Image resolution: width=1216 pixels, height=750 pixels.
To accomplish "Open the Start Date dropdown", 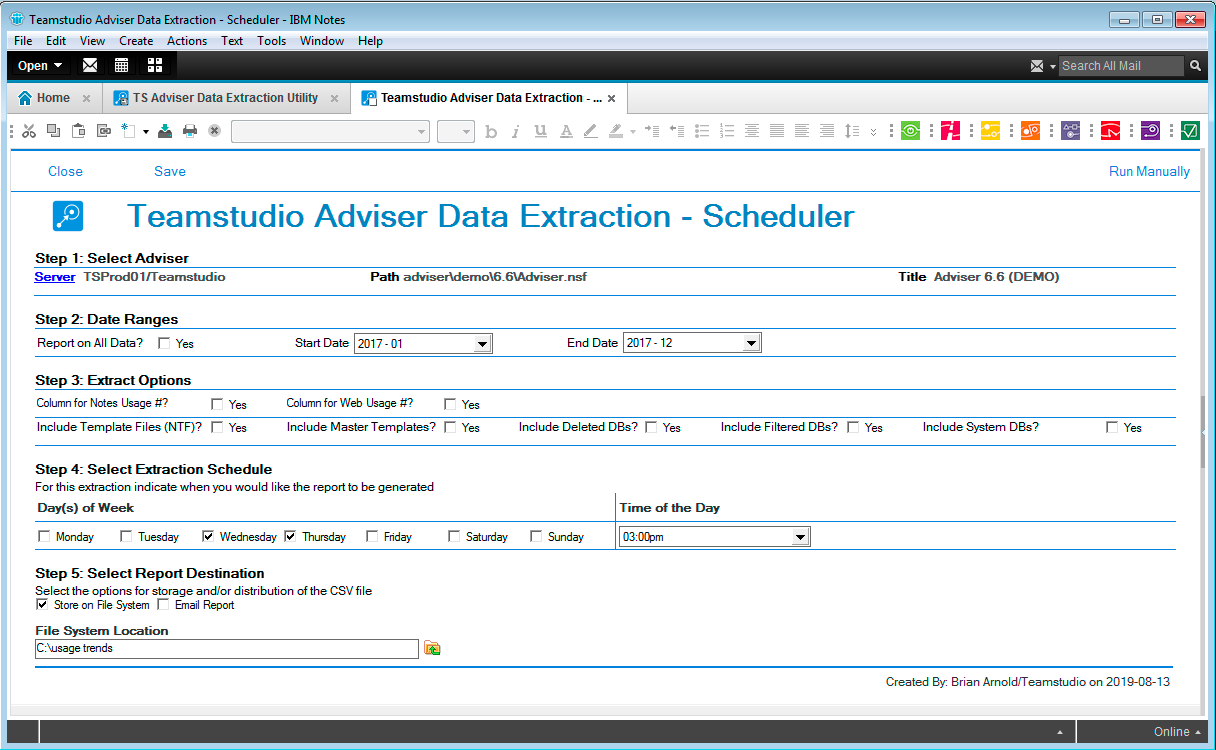I will pyautogui.click(x=482, y=343).
